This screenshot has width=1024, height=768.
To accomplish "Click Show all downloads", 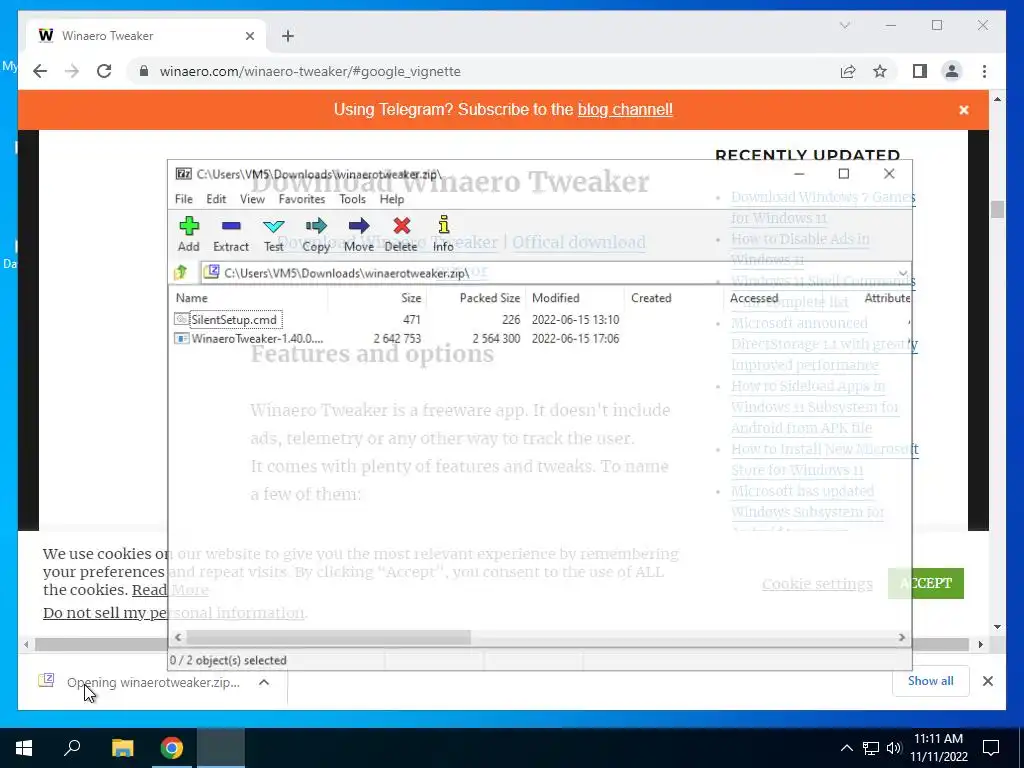I will pos(931,681).
